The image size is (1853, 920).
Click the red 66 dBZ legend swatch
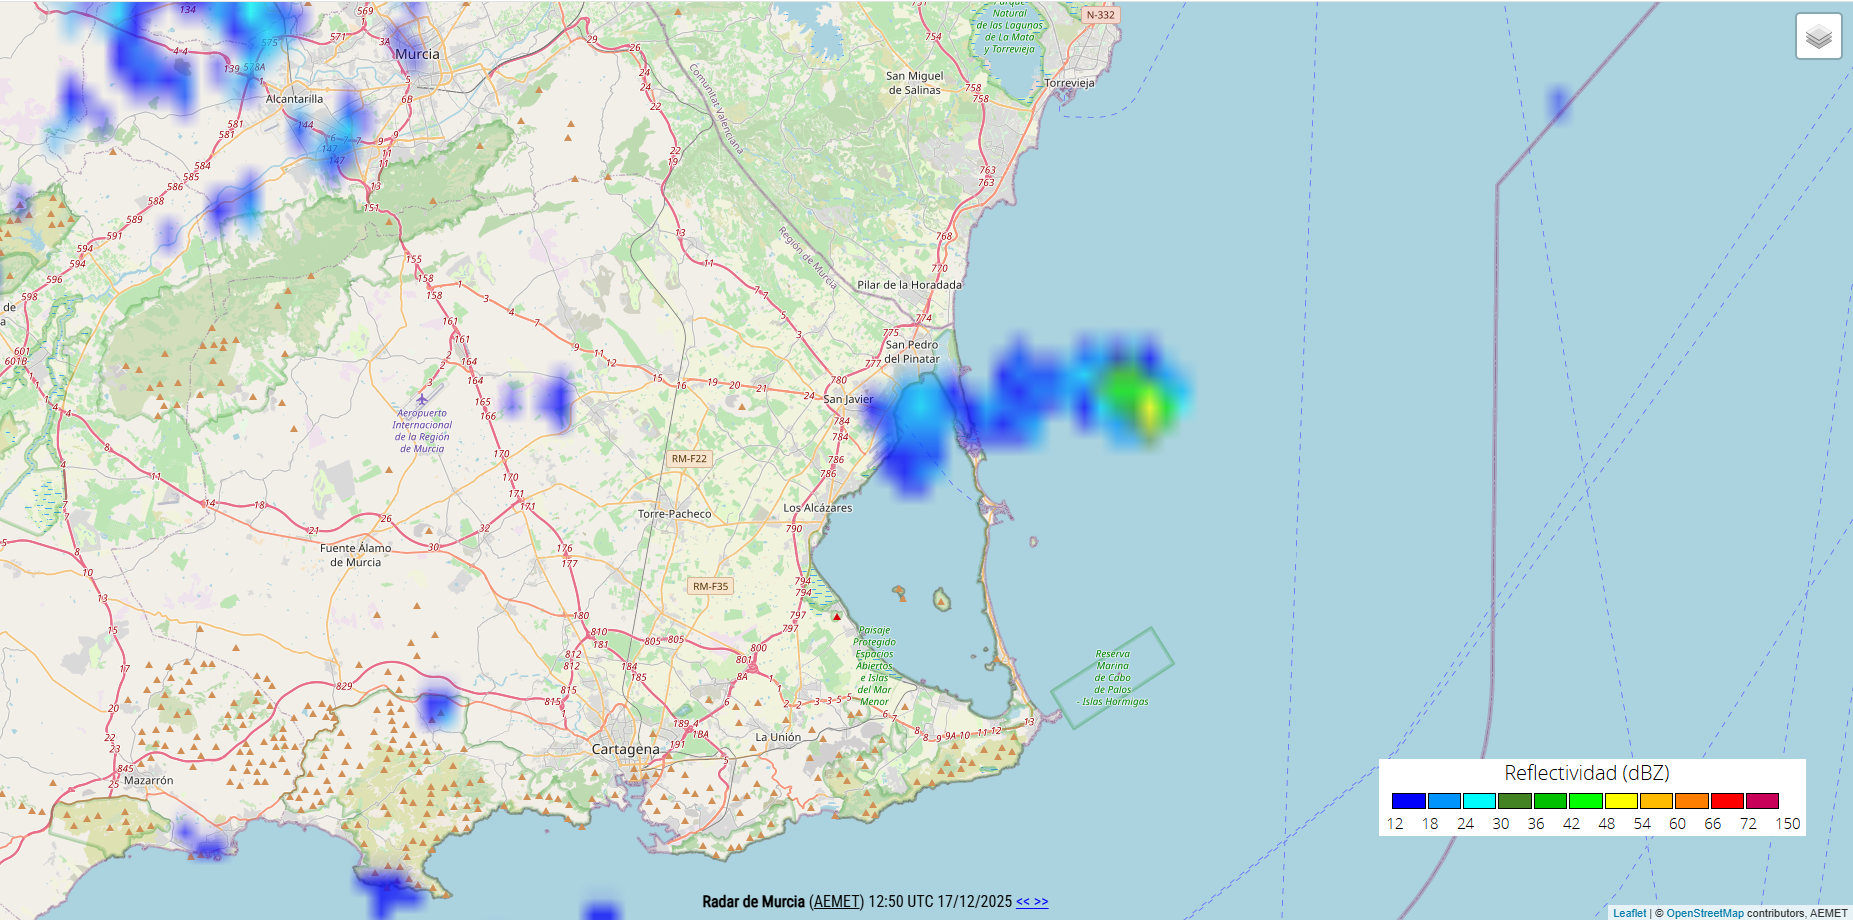1726,801
